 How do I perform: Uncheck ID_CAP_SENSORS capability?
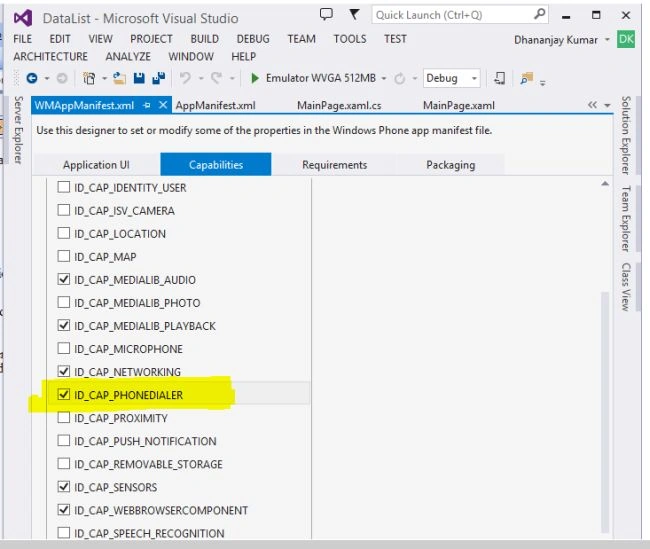pyautogui.click(x=63, y=486)
